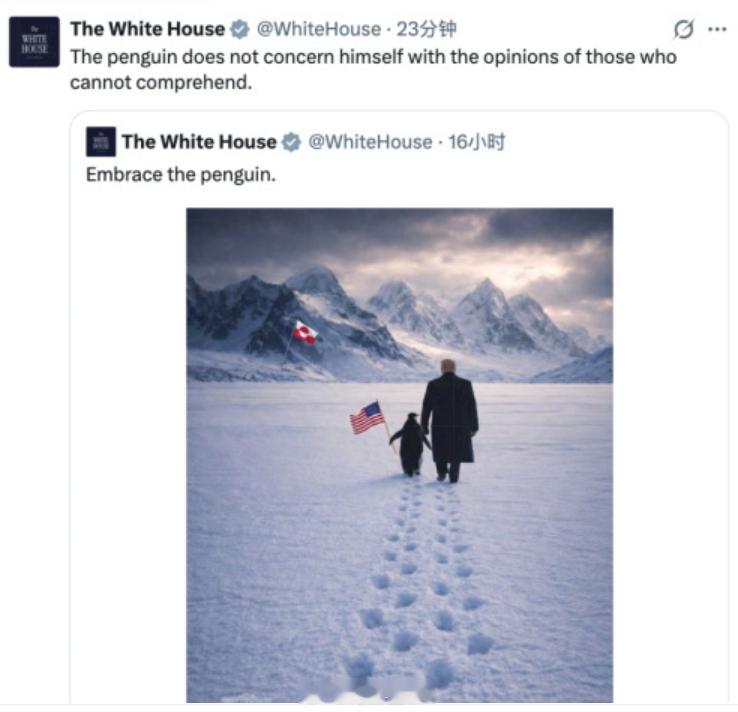Open the penguin and man snow image
Image resolution: width=738 pixels, height=712 pixels.
point(400,455)
